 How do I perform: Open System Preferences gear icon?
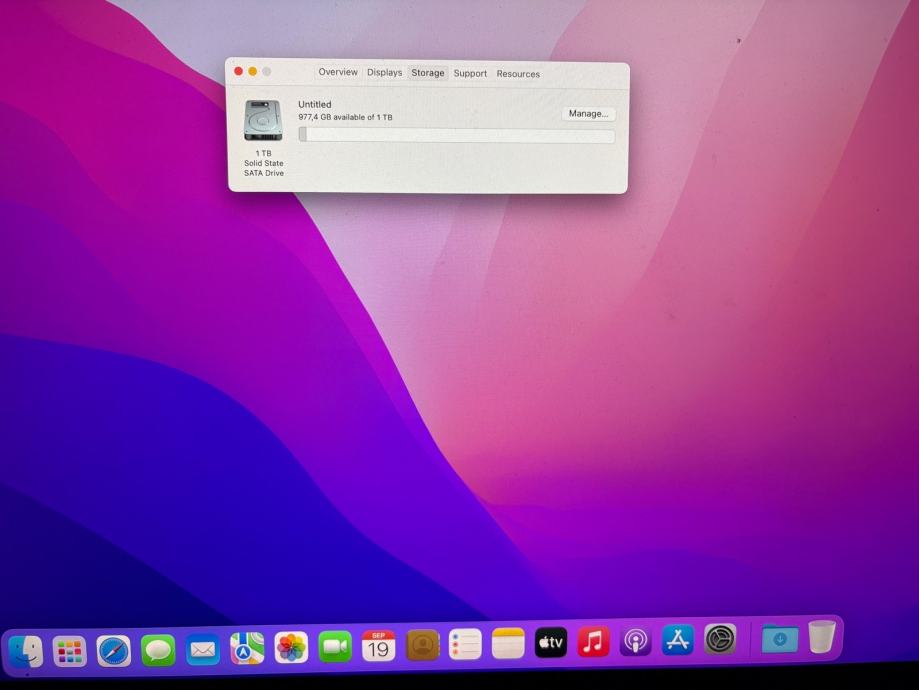[x=720, y=639]
